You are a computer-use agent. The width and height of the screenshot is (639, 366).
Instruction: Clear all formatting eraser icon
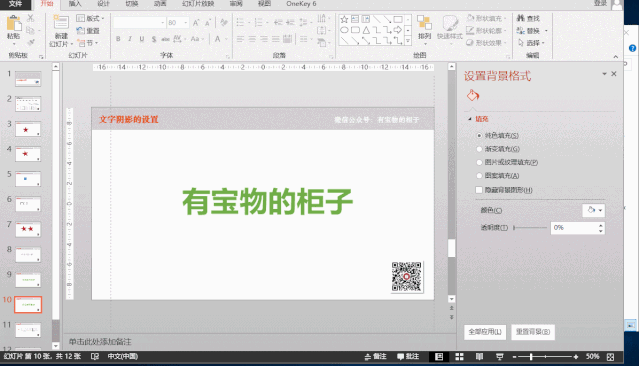(x=224, y=22)
